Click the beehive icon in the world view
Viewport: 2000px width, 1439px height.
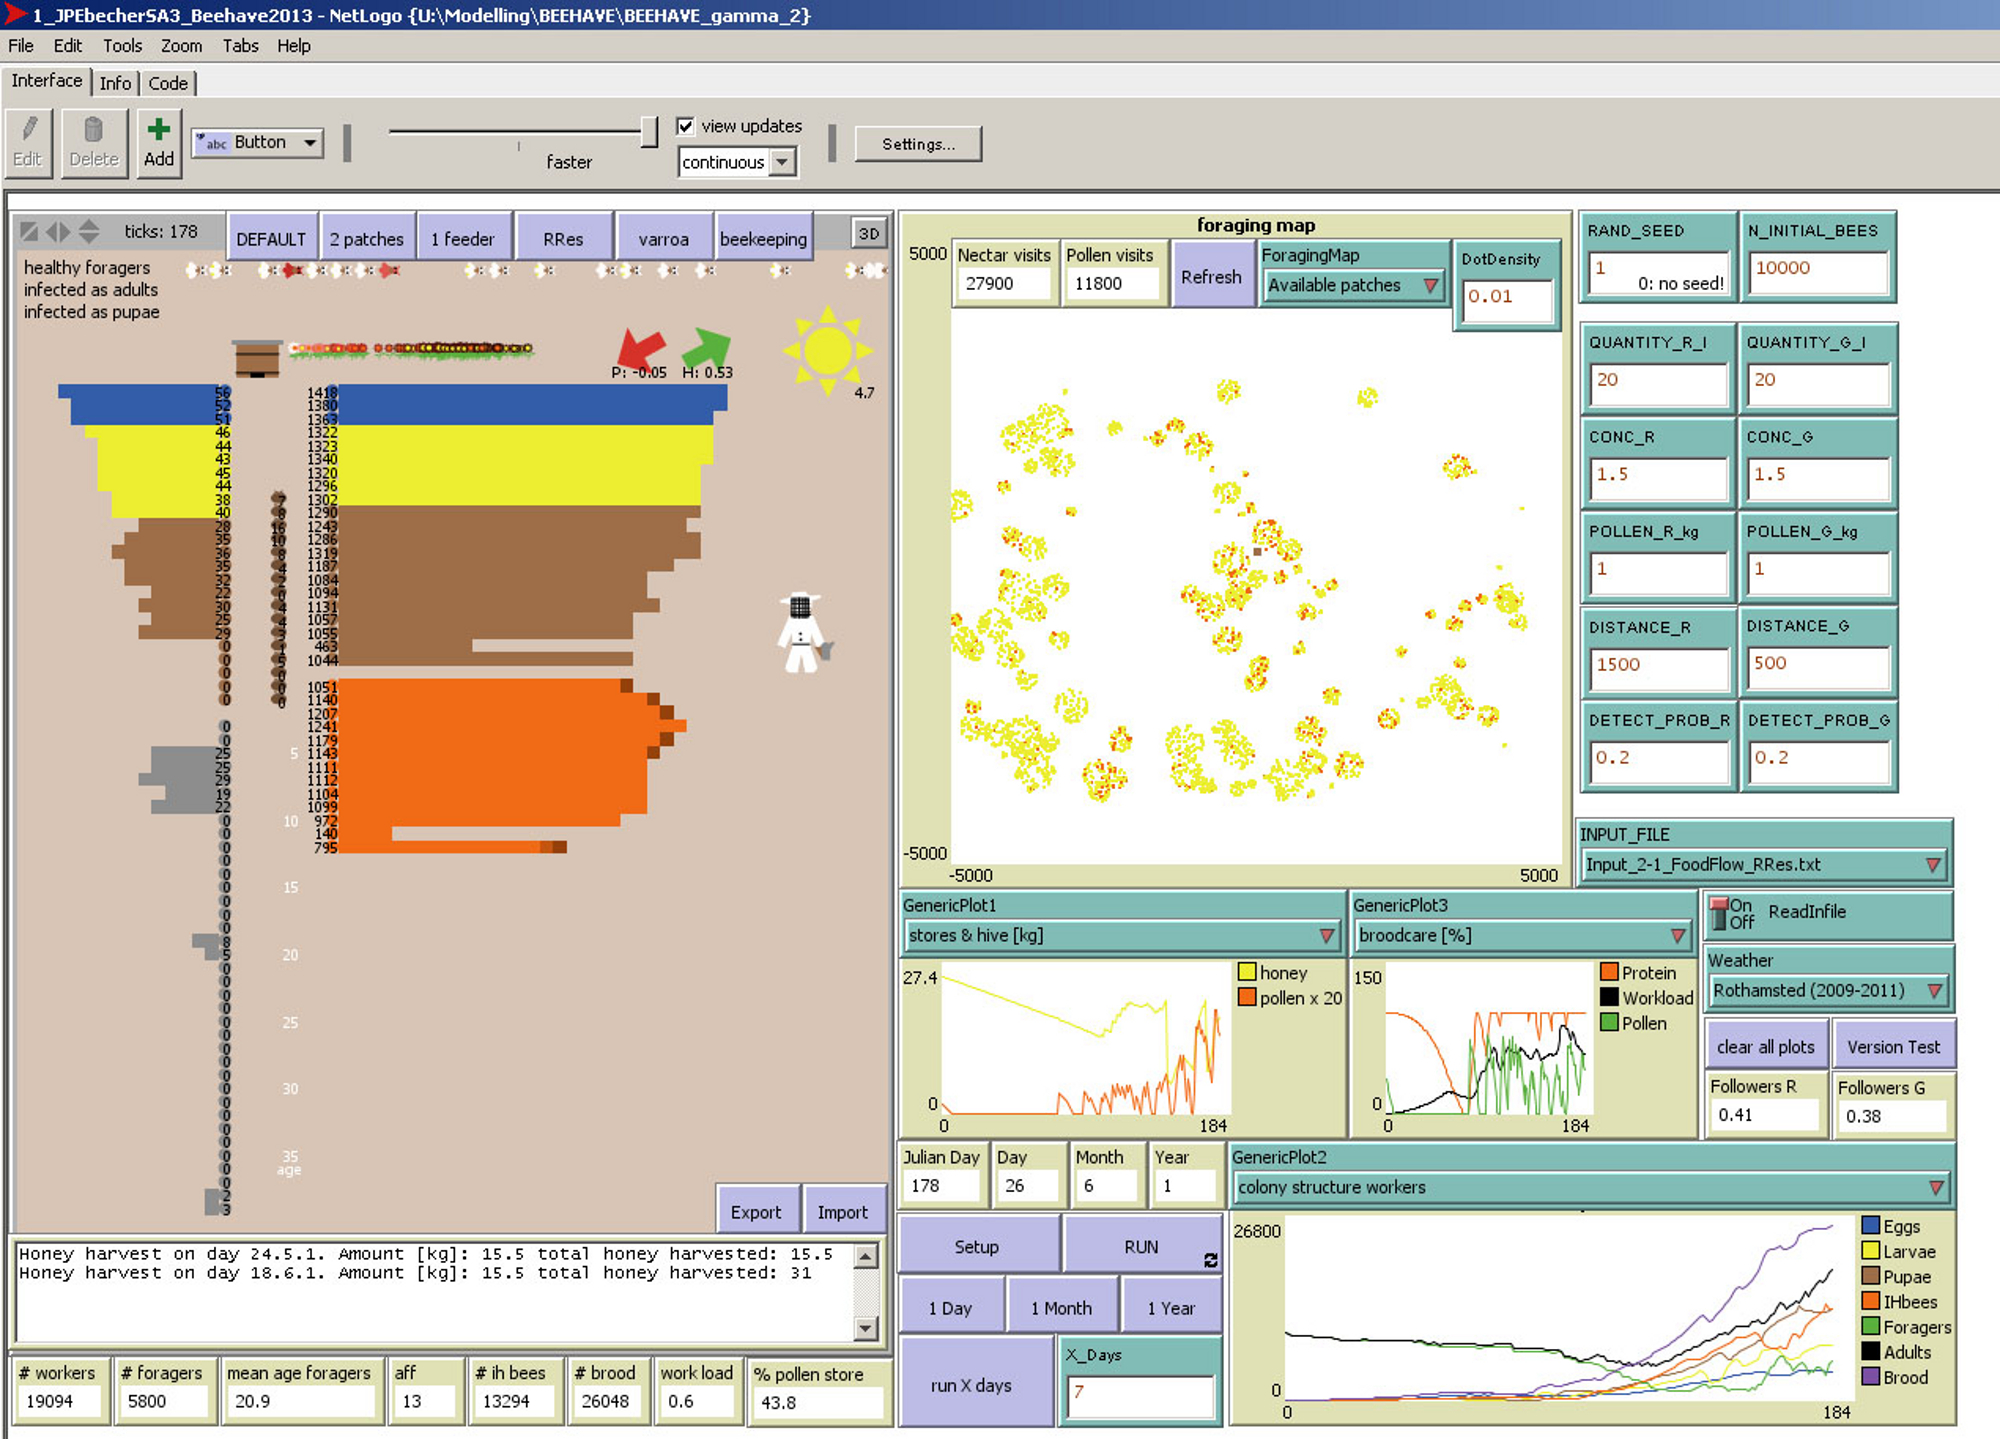pyautogui.click(x=257, y=357)
